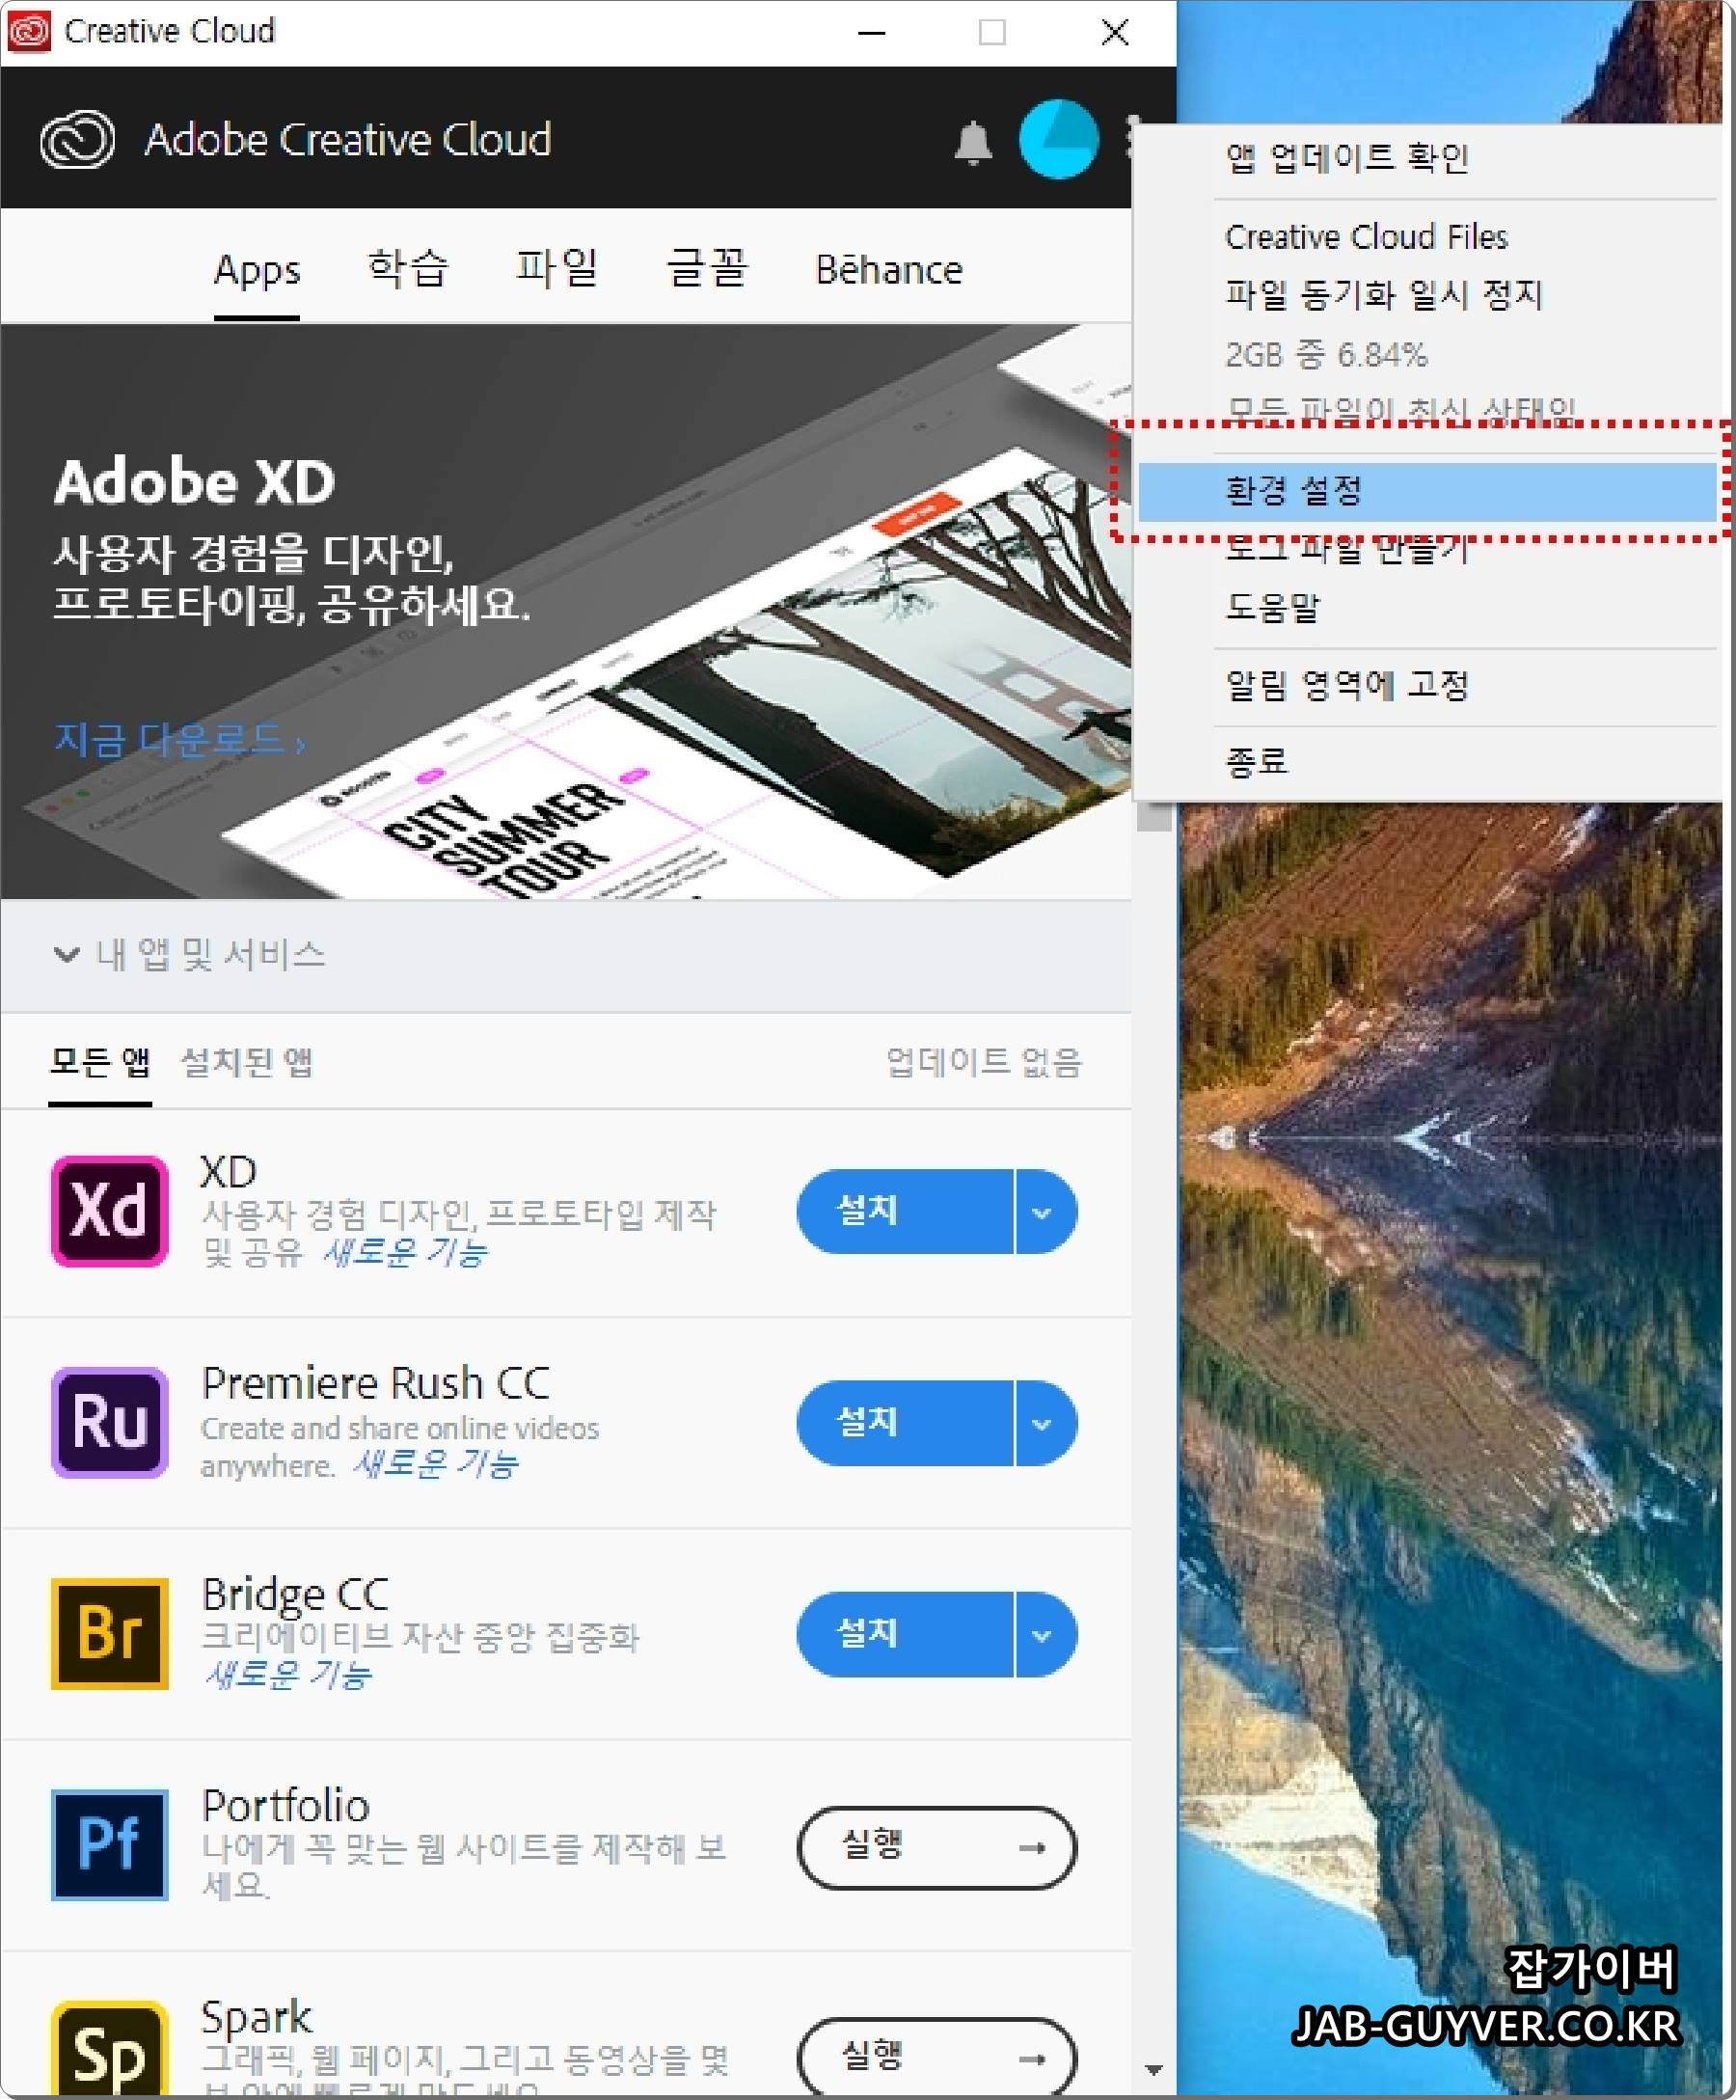1736x2100 pixels.
Task: Open the notifications bell
Action: click(972, 142)
